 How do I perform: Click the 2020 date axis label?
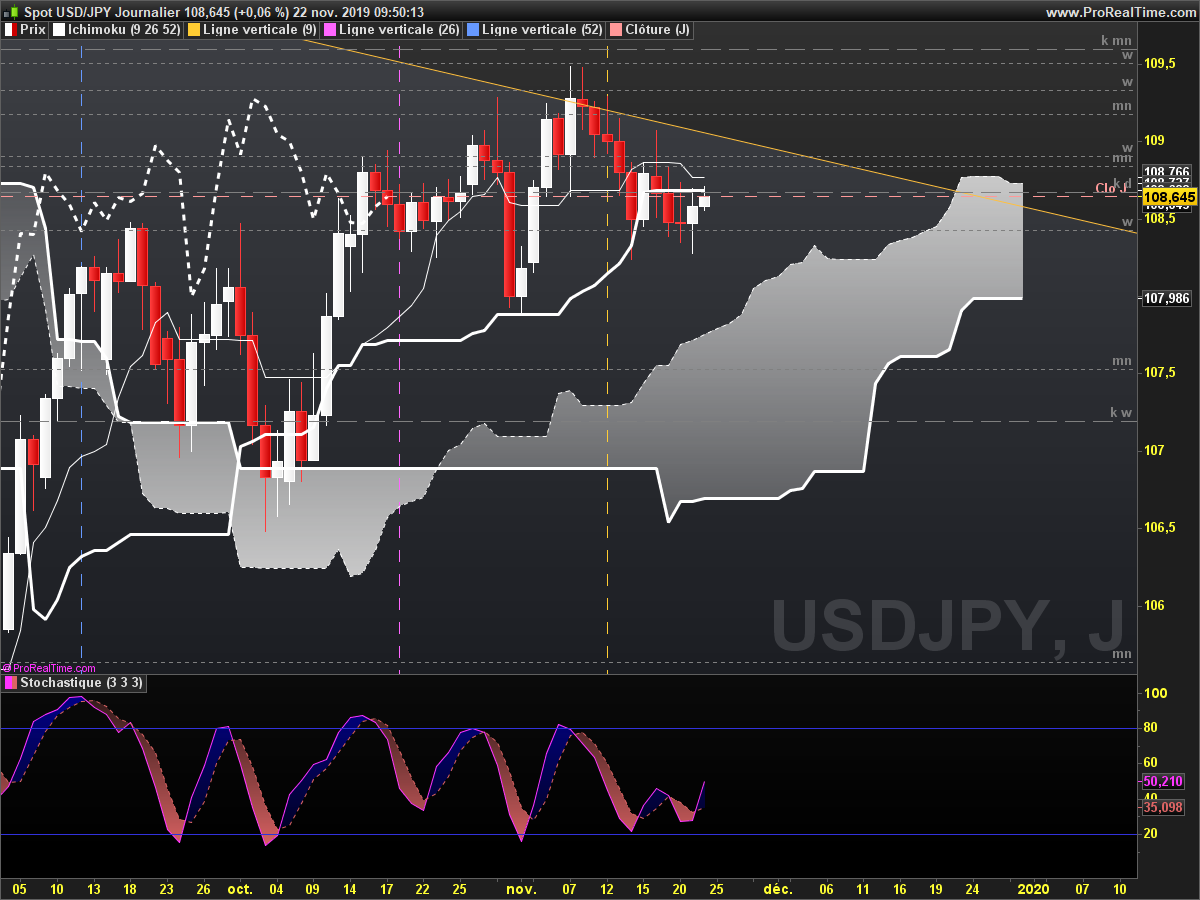click(x=1033, y=888)
